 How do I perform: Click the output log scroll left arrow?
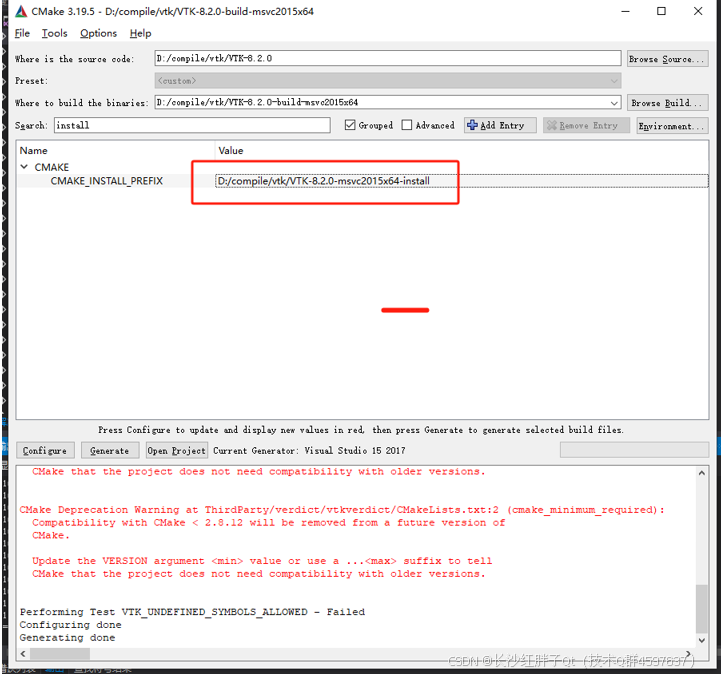click(23, 653)
